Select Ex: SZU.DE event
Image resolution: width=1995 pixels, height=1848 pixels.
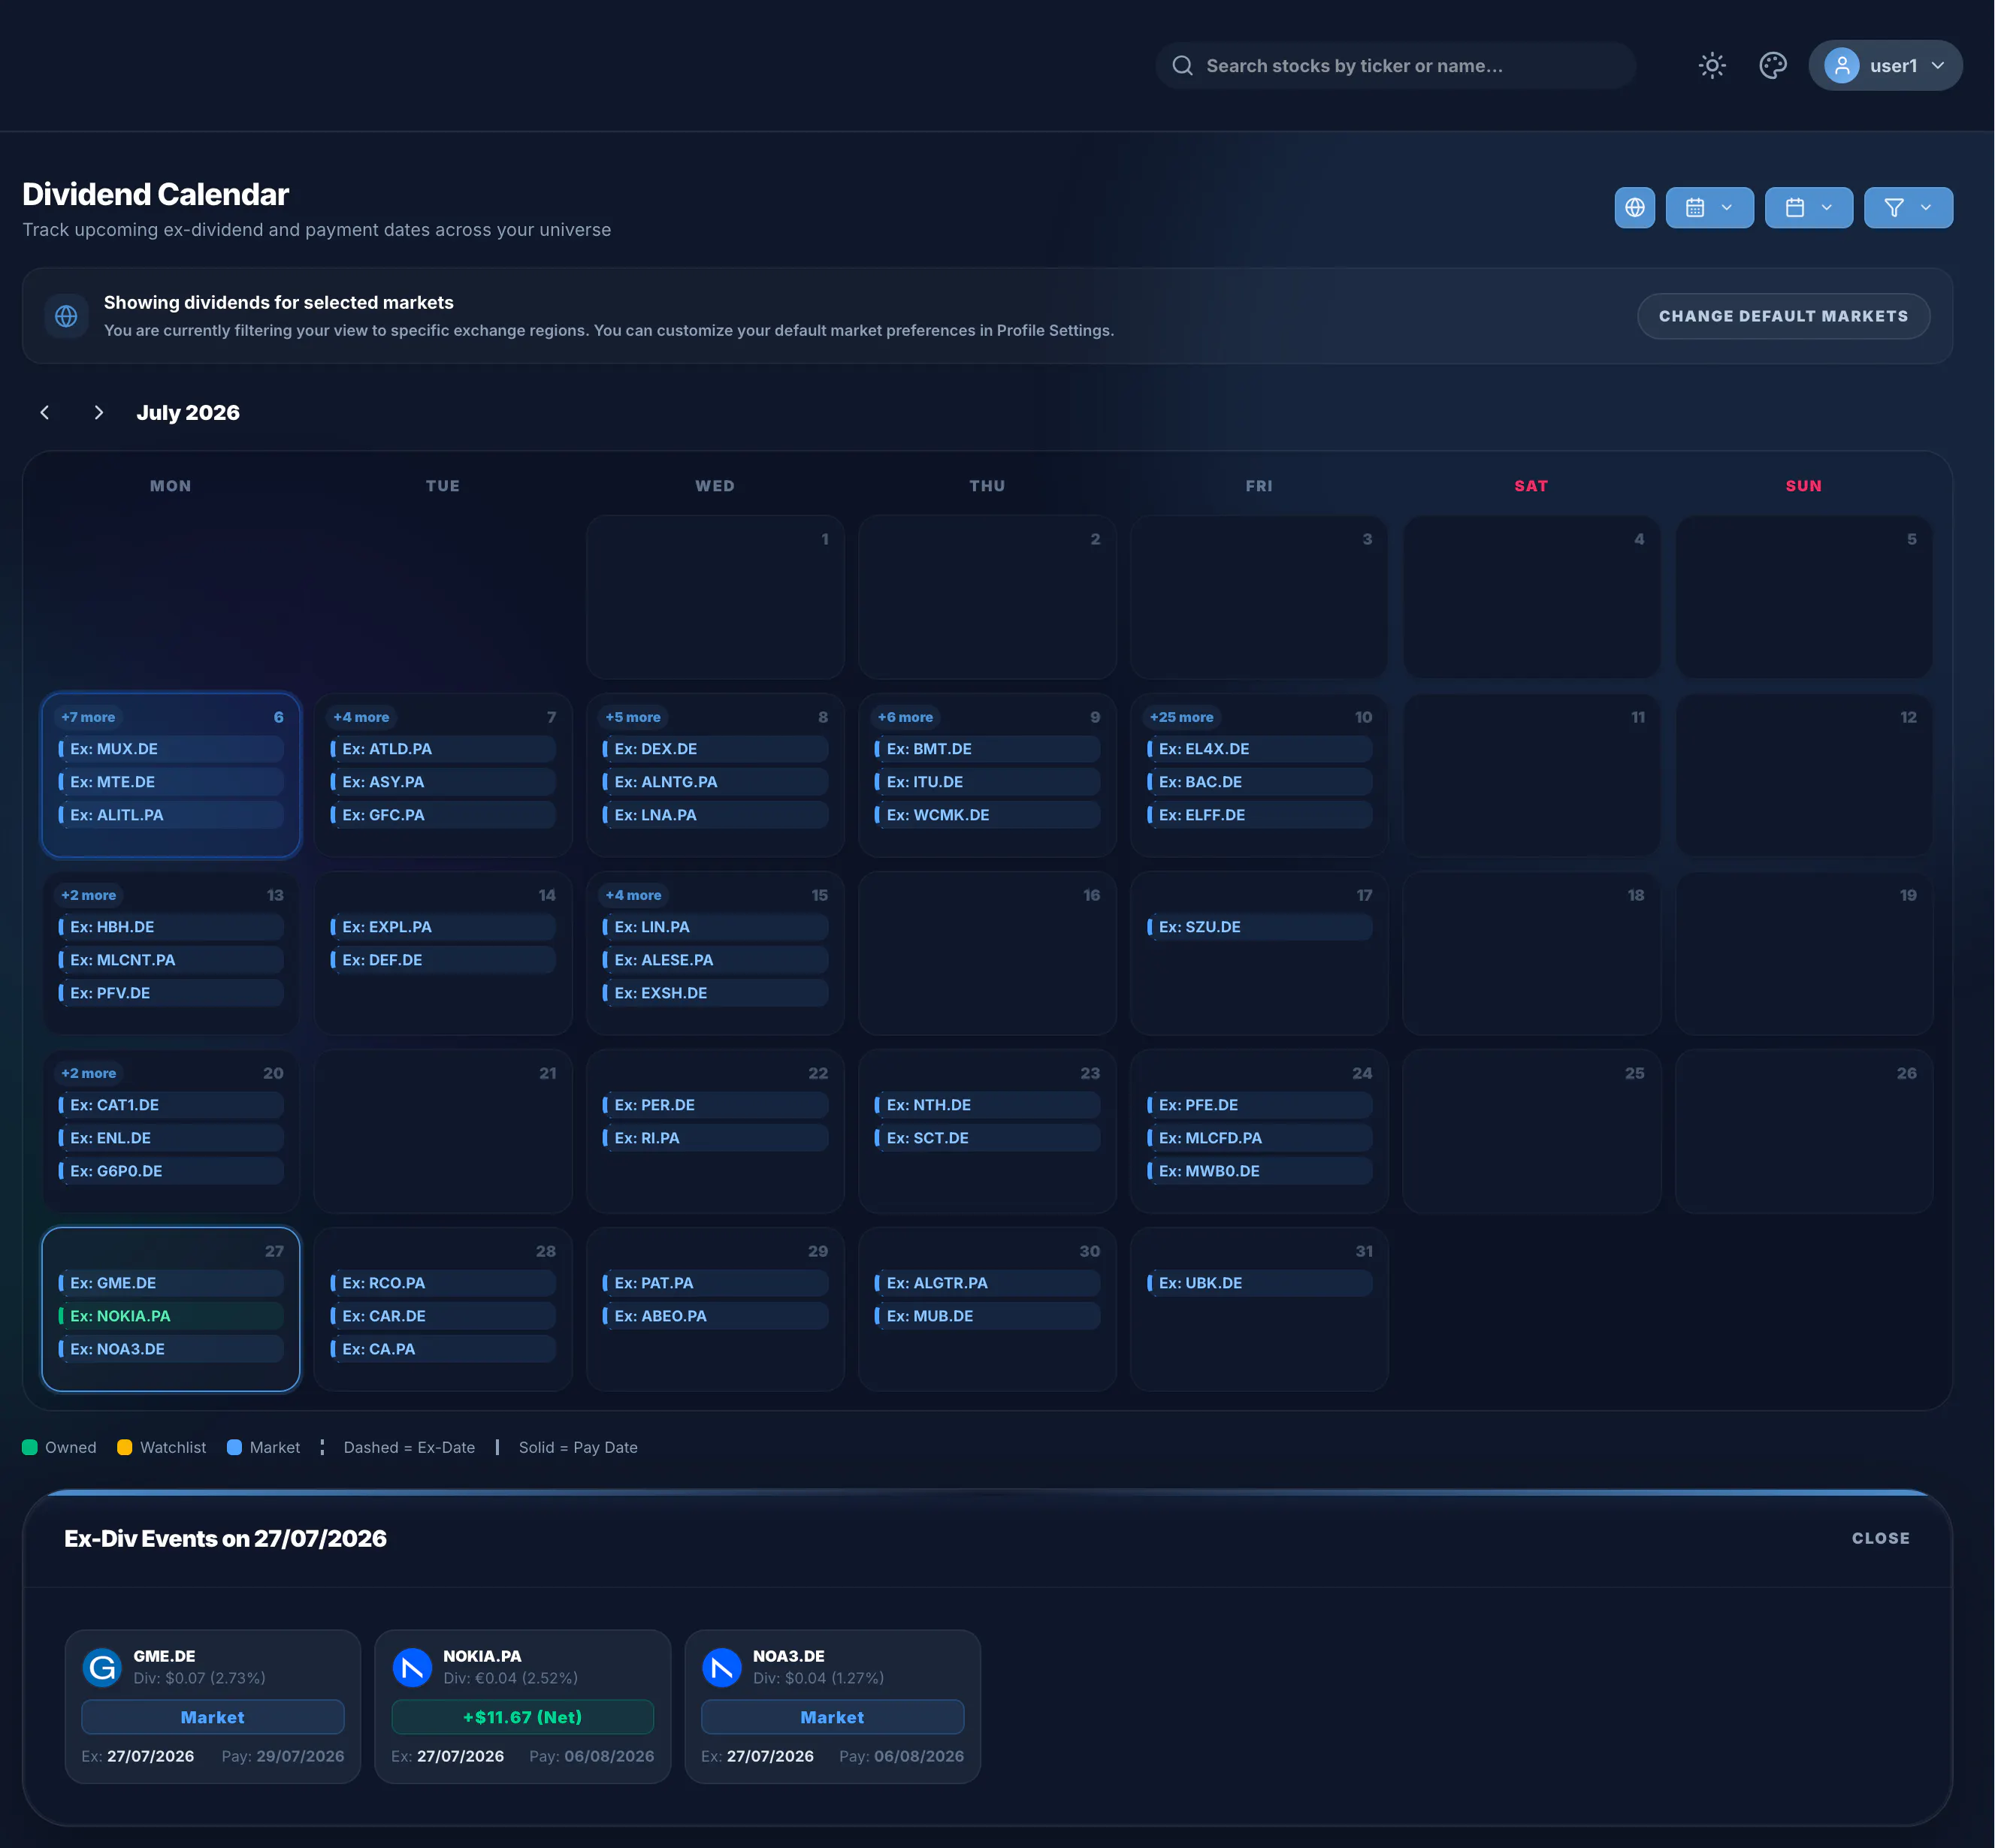tap(1259, 927)
